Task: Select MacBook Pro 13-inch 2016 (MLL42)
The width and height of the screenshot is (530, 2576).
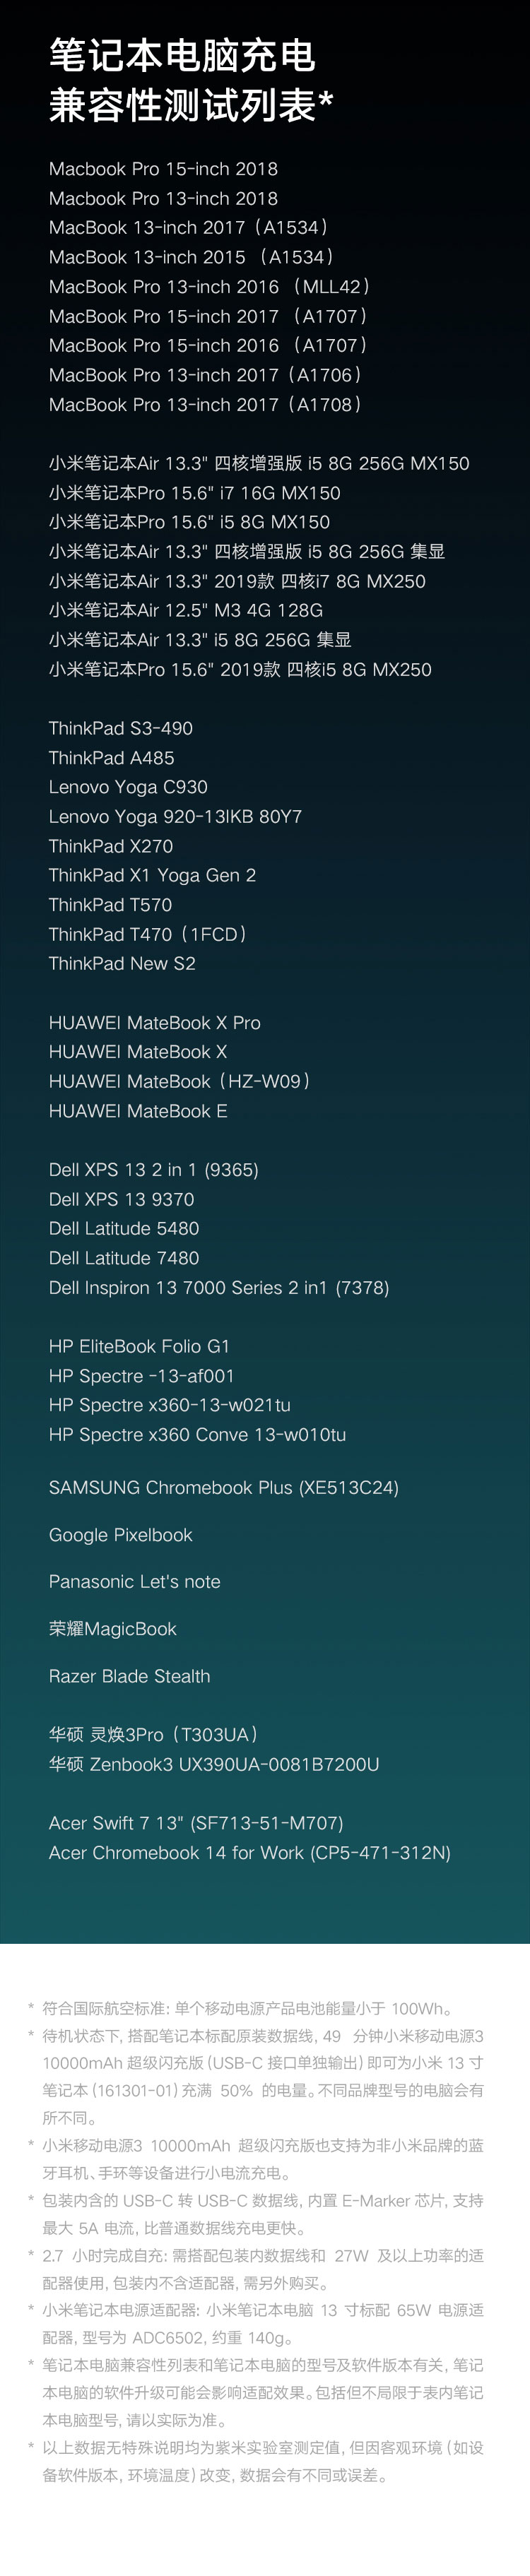Action: coord(210,287)
